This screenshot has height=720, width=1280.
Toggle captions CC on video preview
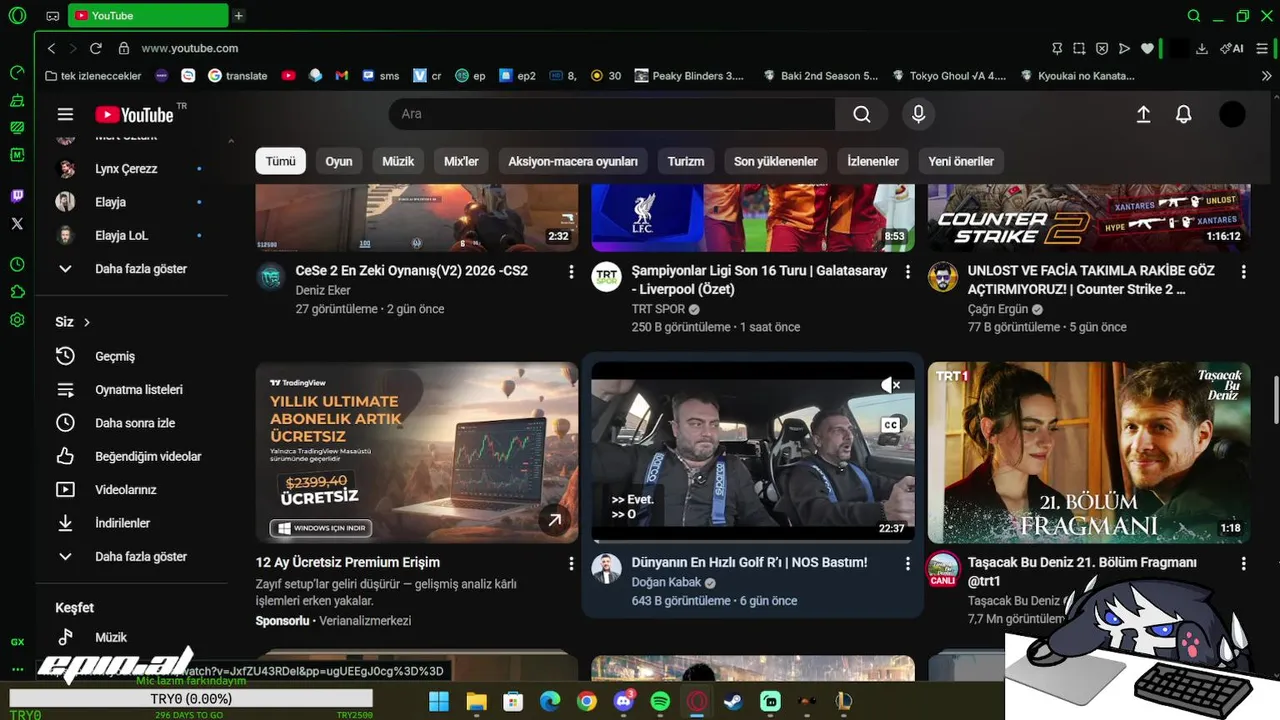coord(890,425)
